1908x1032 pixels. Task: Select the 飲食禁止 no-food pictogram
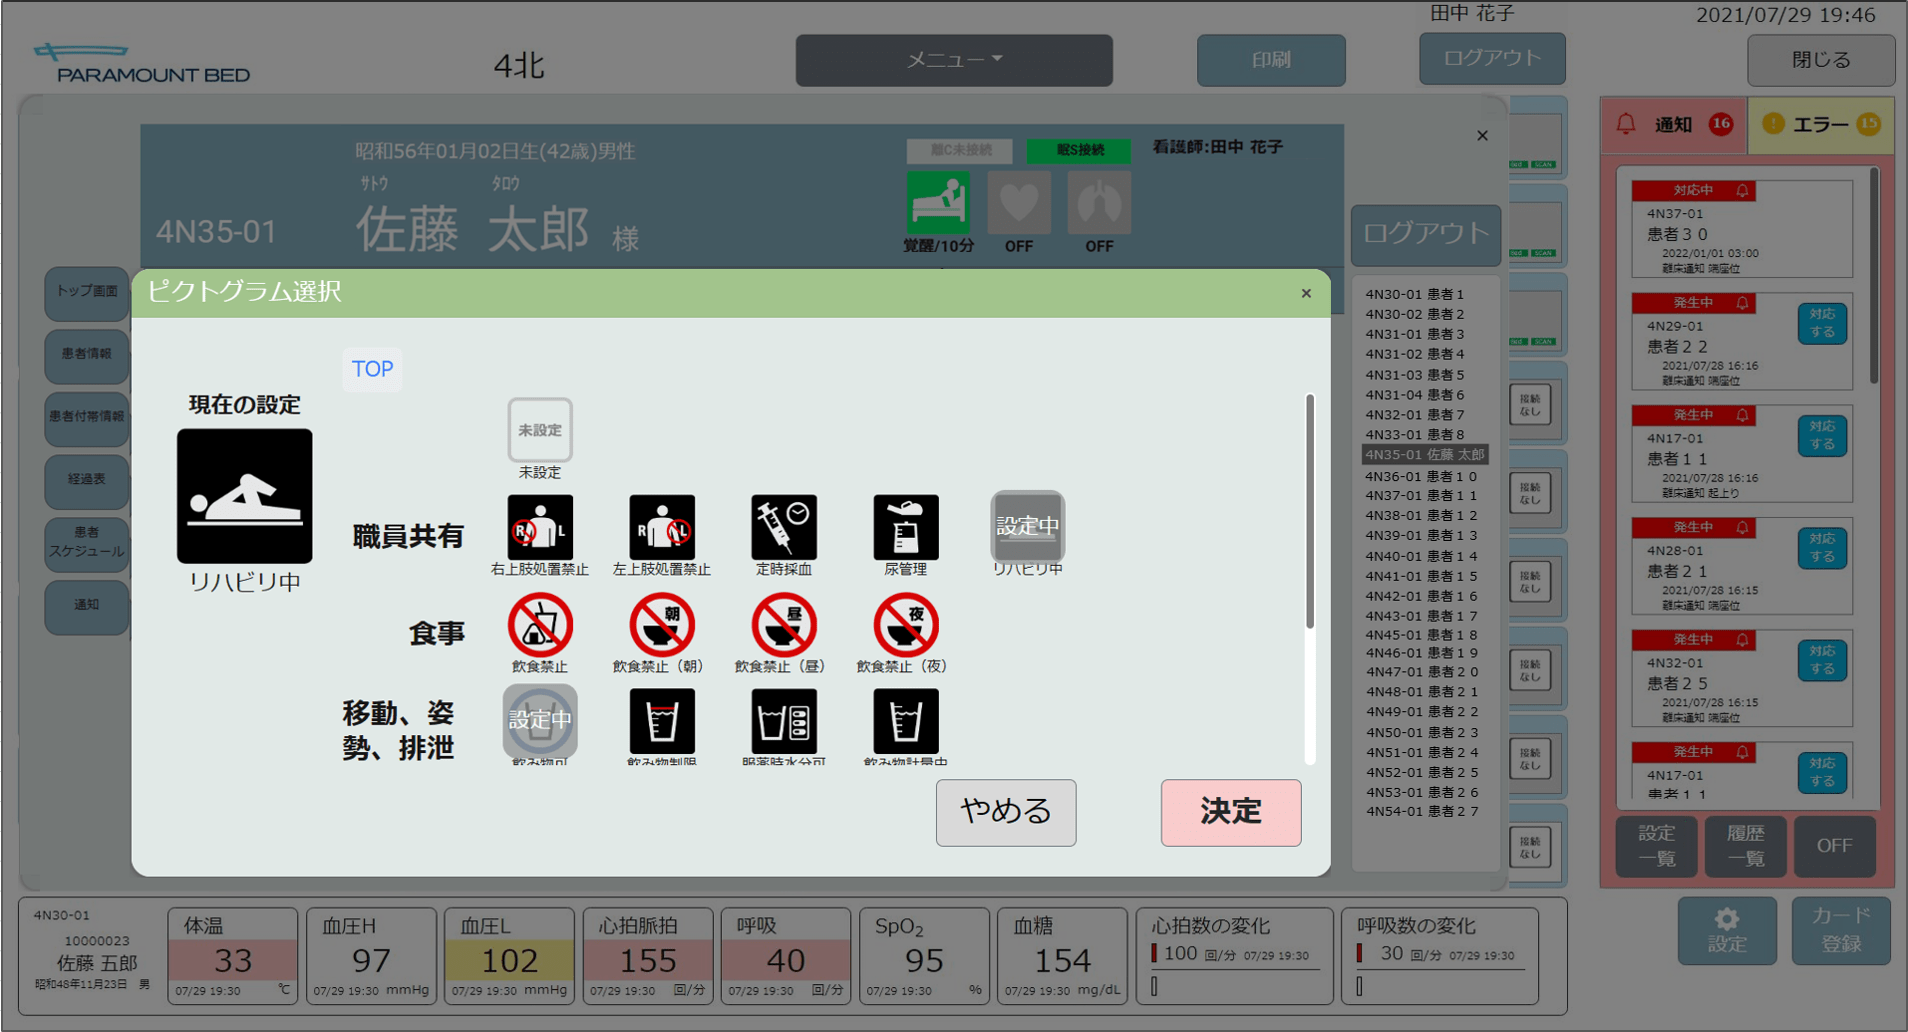pyautogui.click(x=539, y=625)
